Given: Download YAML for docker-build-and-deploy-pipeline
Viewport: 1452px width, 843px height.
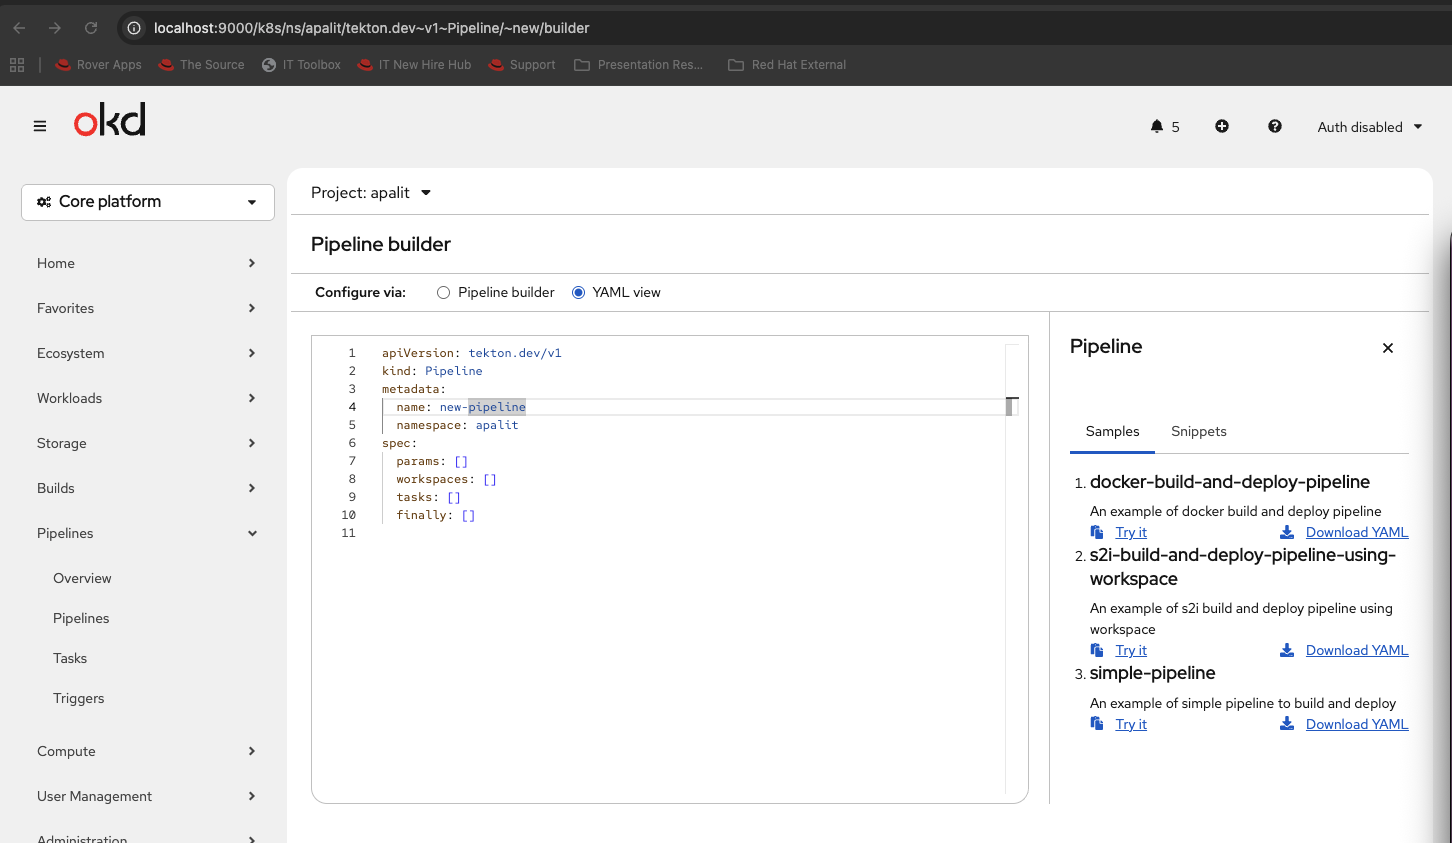Looking at the screenshot, I should tap(1356, 532).
